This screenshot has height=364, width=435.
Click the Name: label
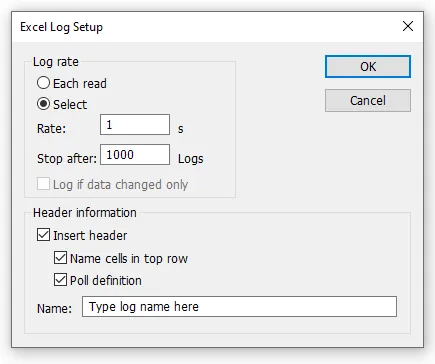[54, 308]
